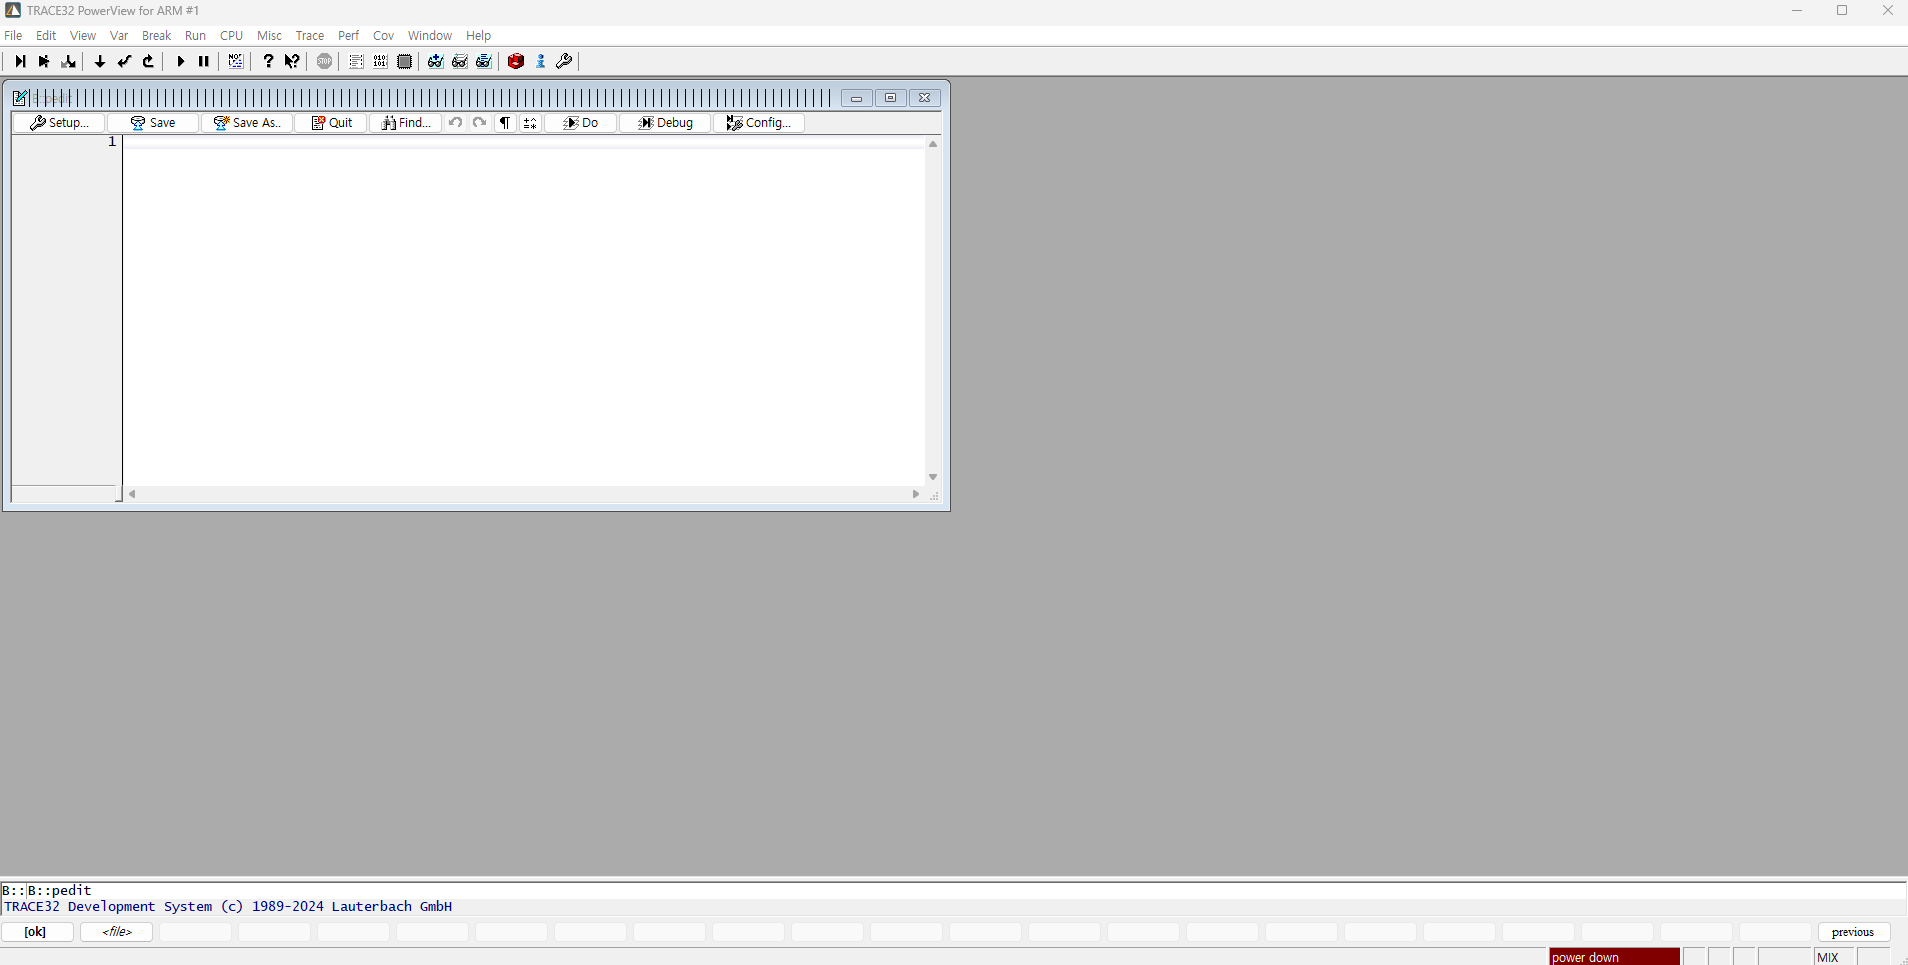Open the Find... dialog in editor

(406, 123)
